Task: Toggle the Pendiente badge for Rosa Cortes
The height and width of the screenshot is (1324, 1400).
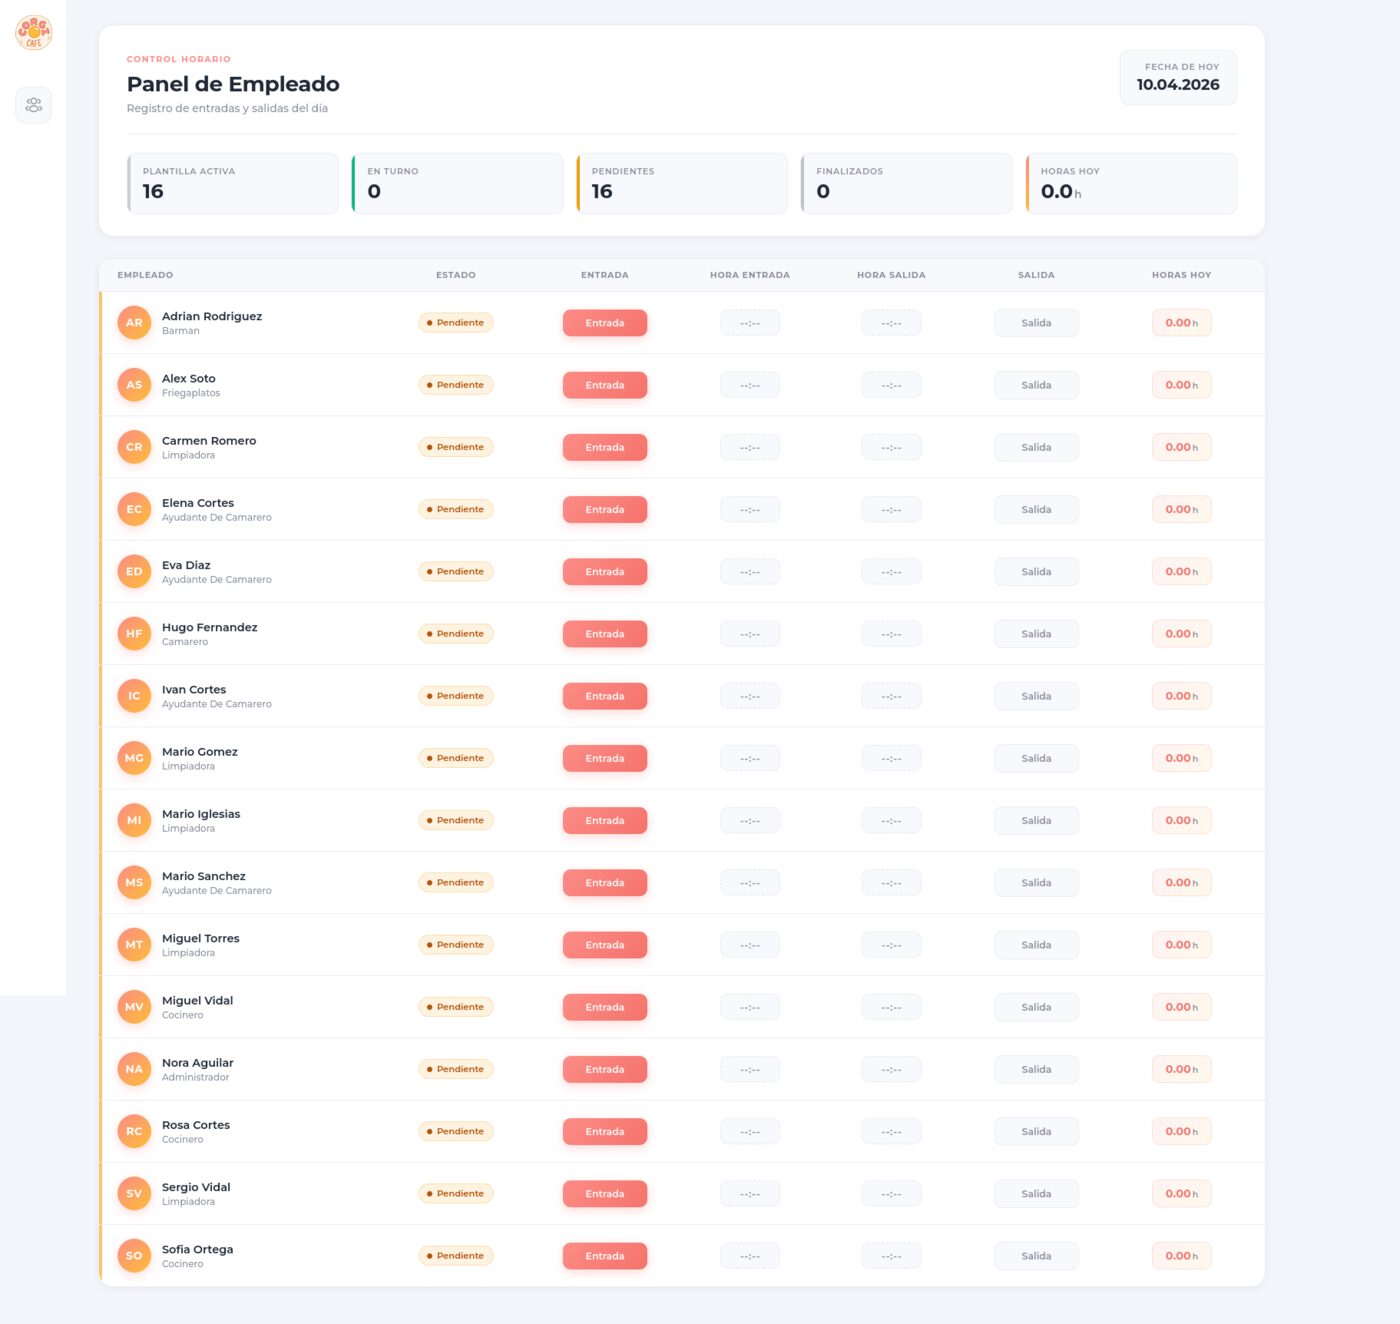Action: 456,1131
